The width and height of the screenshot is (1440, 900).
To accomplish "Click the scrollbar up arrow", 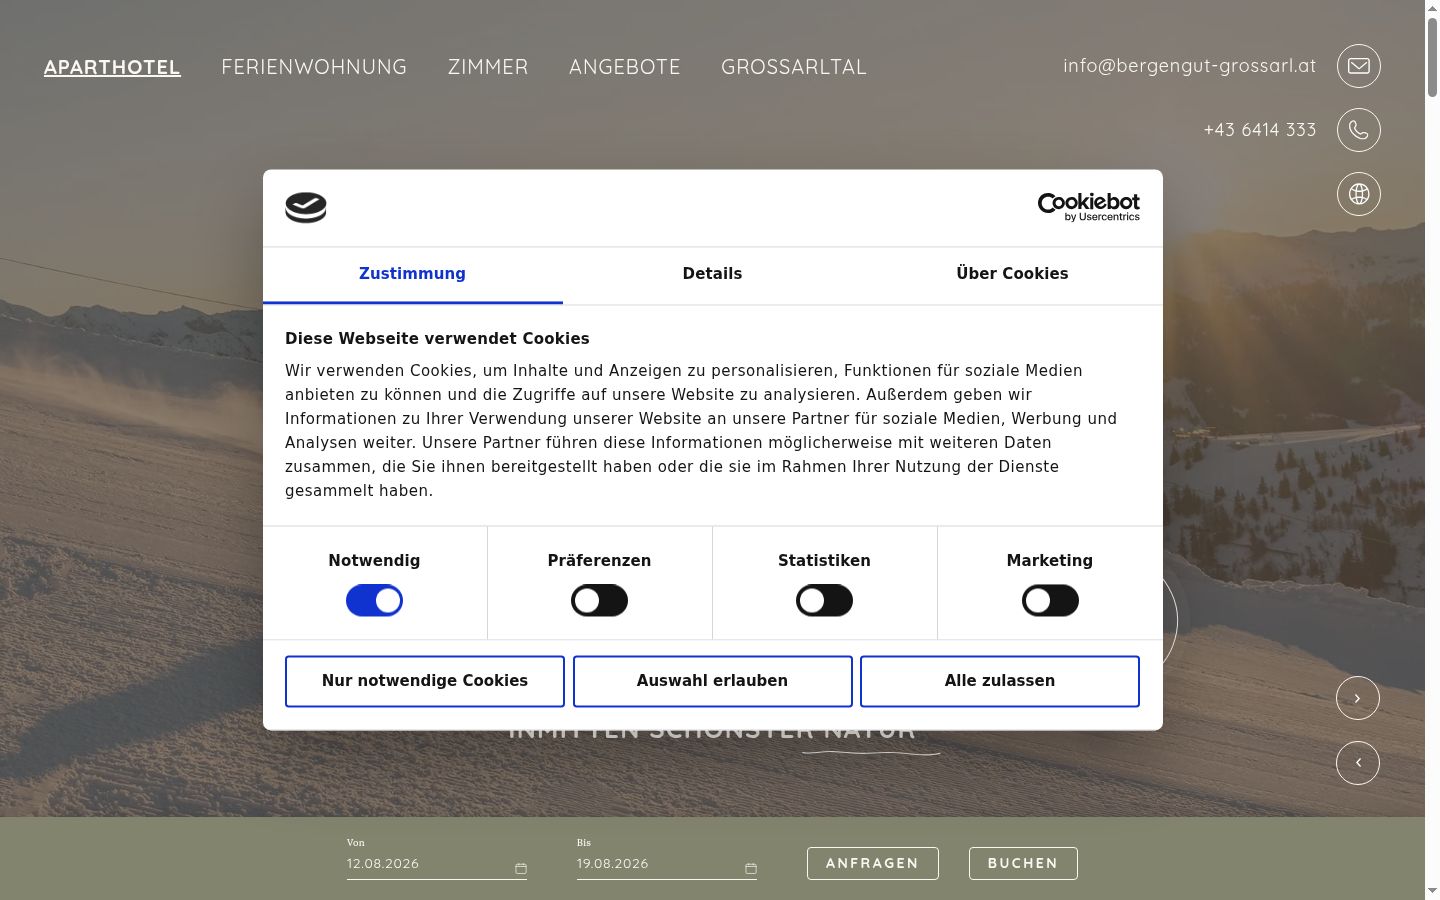I will coord(1432,8).
